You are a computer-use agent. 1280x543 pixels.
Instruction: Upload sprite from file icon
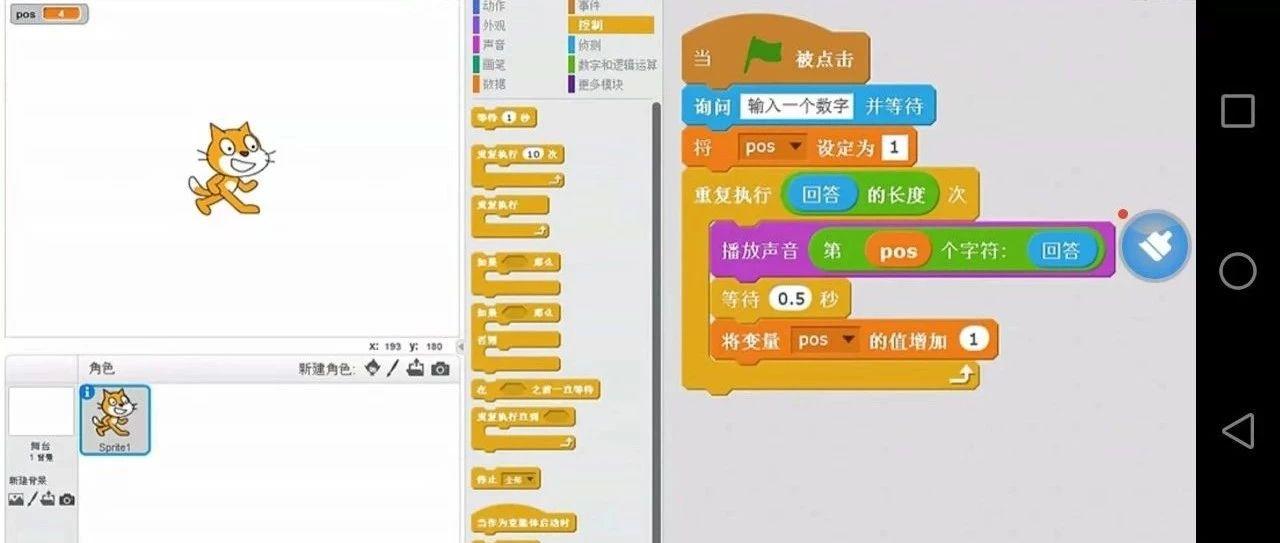415,368
